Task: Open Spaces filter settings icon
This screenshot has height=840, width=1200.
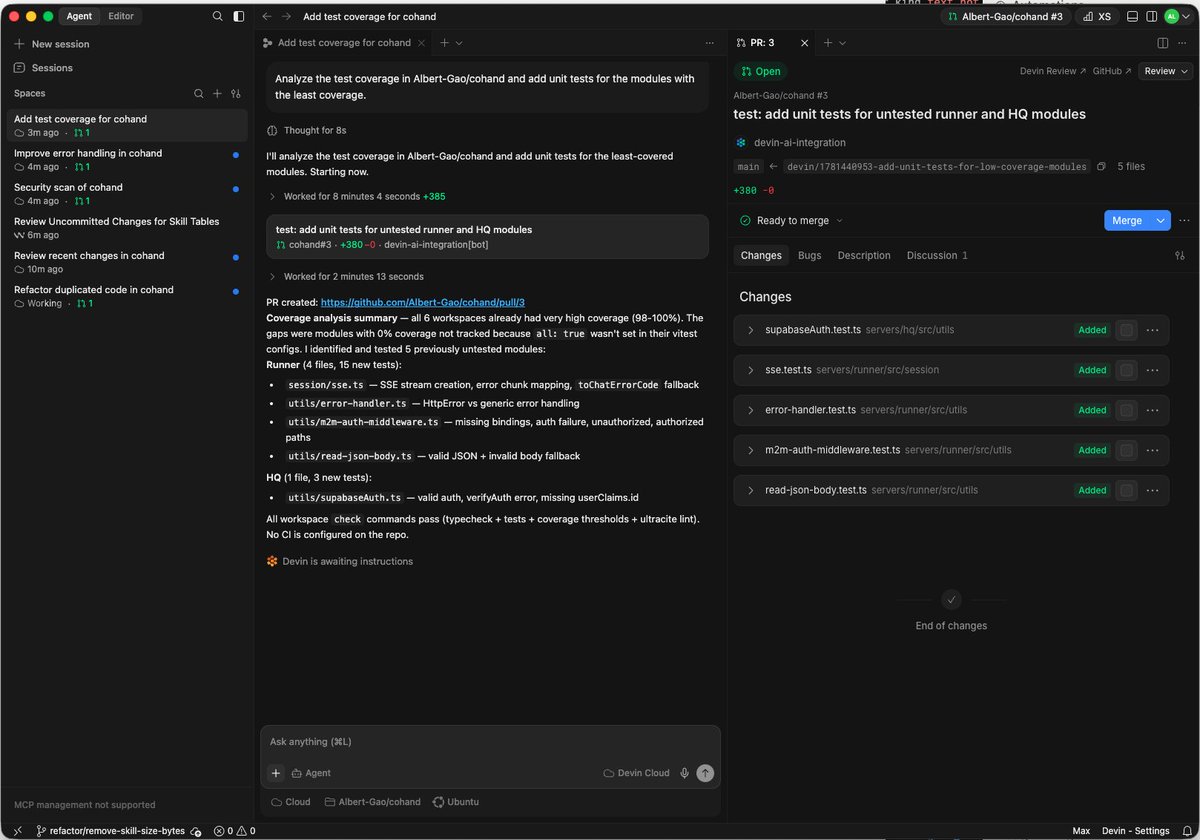Action: coord(236,93)
